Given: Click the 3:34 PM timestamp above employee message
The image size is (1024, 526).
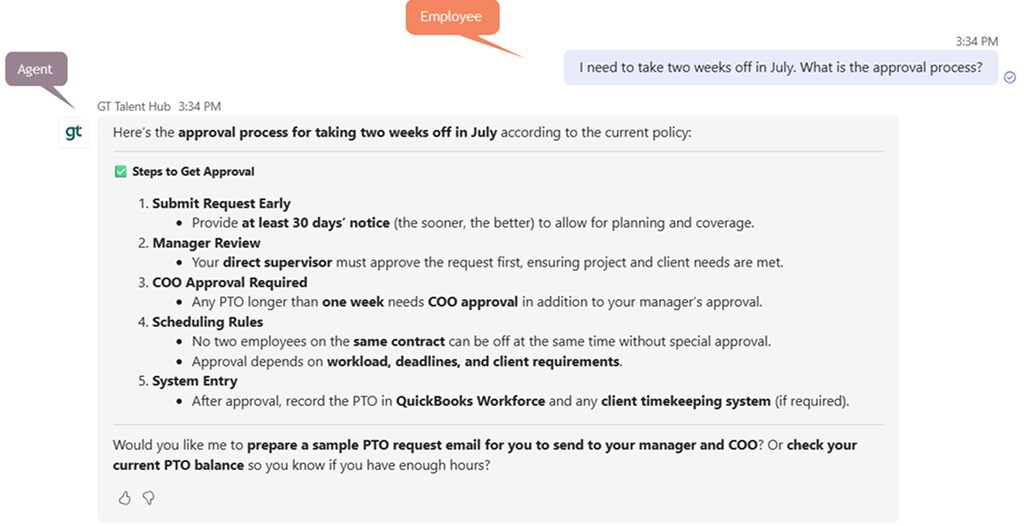Looking at the screenshot, I should click(977, 41).
